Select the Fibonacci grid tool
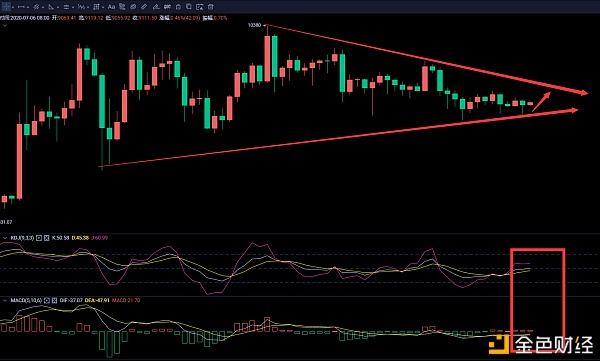600x361 pixels. (96, 7)
